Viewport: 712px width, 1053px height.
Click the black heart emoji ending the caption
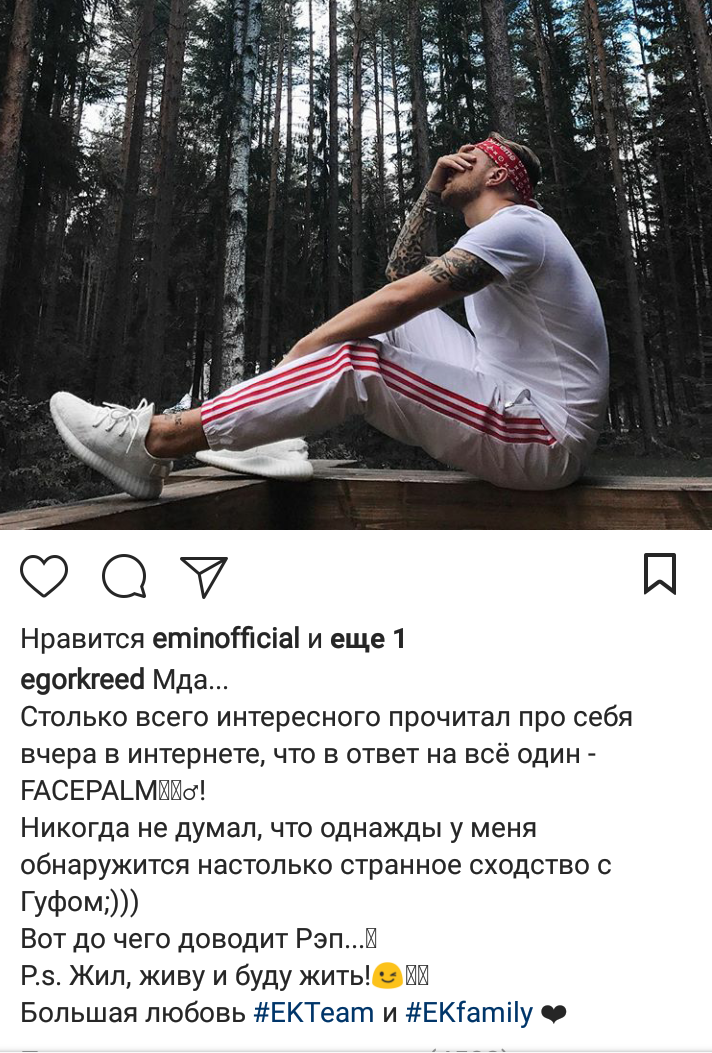553,1014
